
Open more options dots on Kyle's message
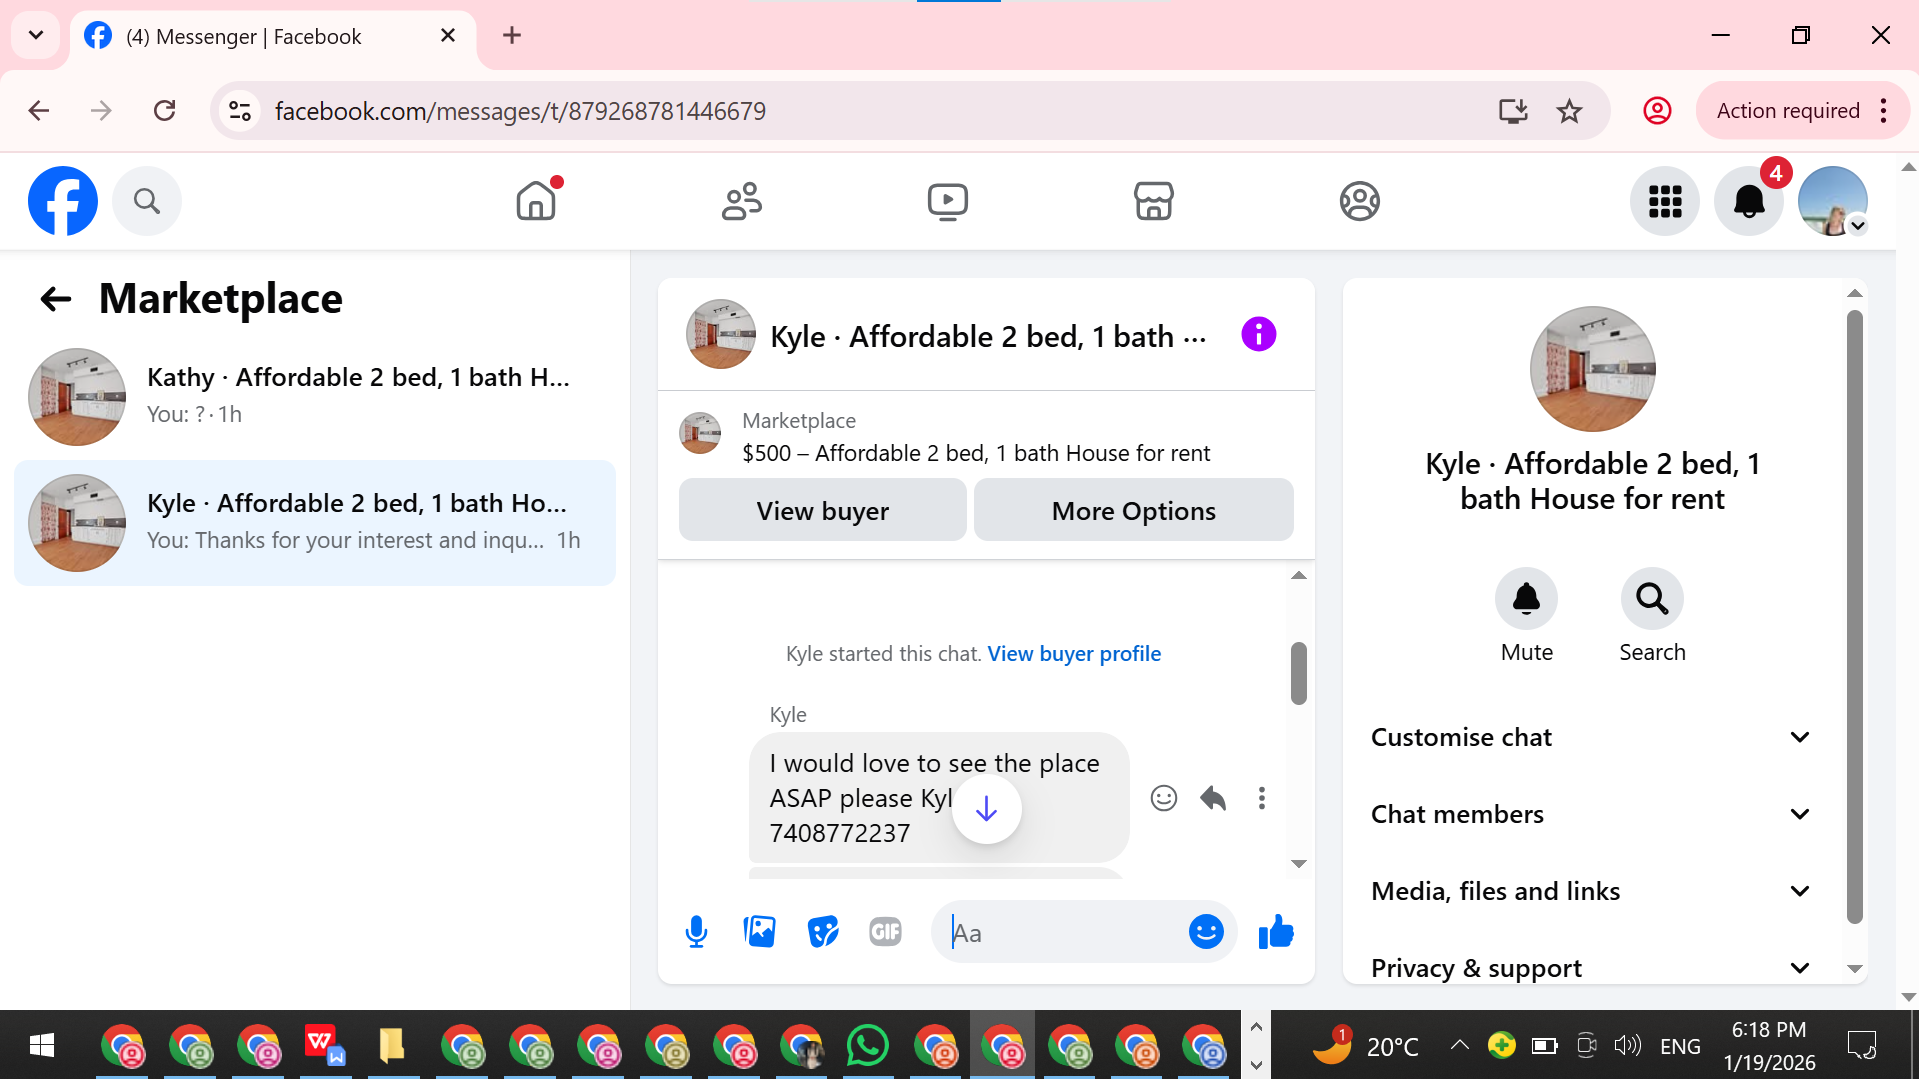click(1262, 798)
